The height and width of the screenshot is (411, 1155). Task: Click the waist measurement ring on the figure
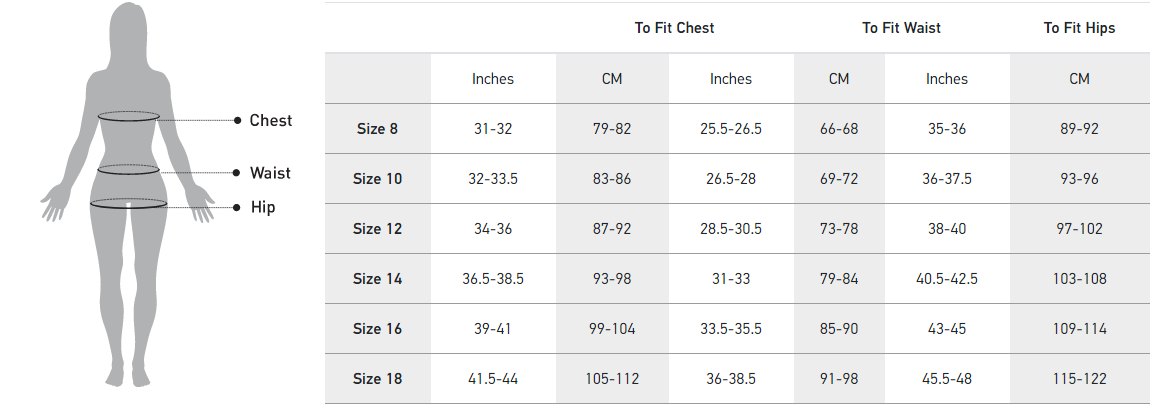point(128,169)
